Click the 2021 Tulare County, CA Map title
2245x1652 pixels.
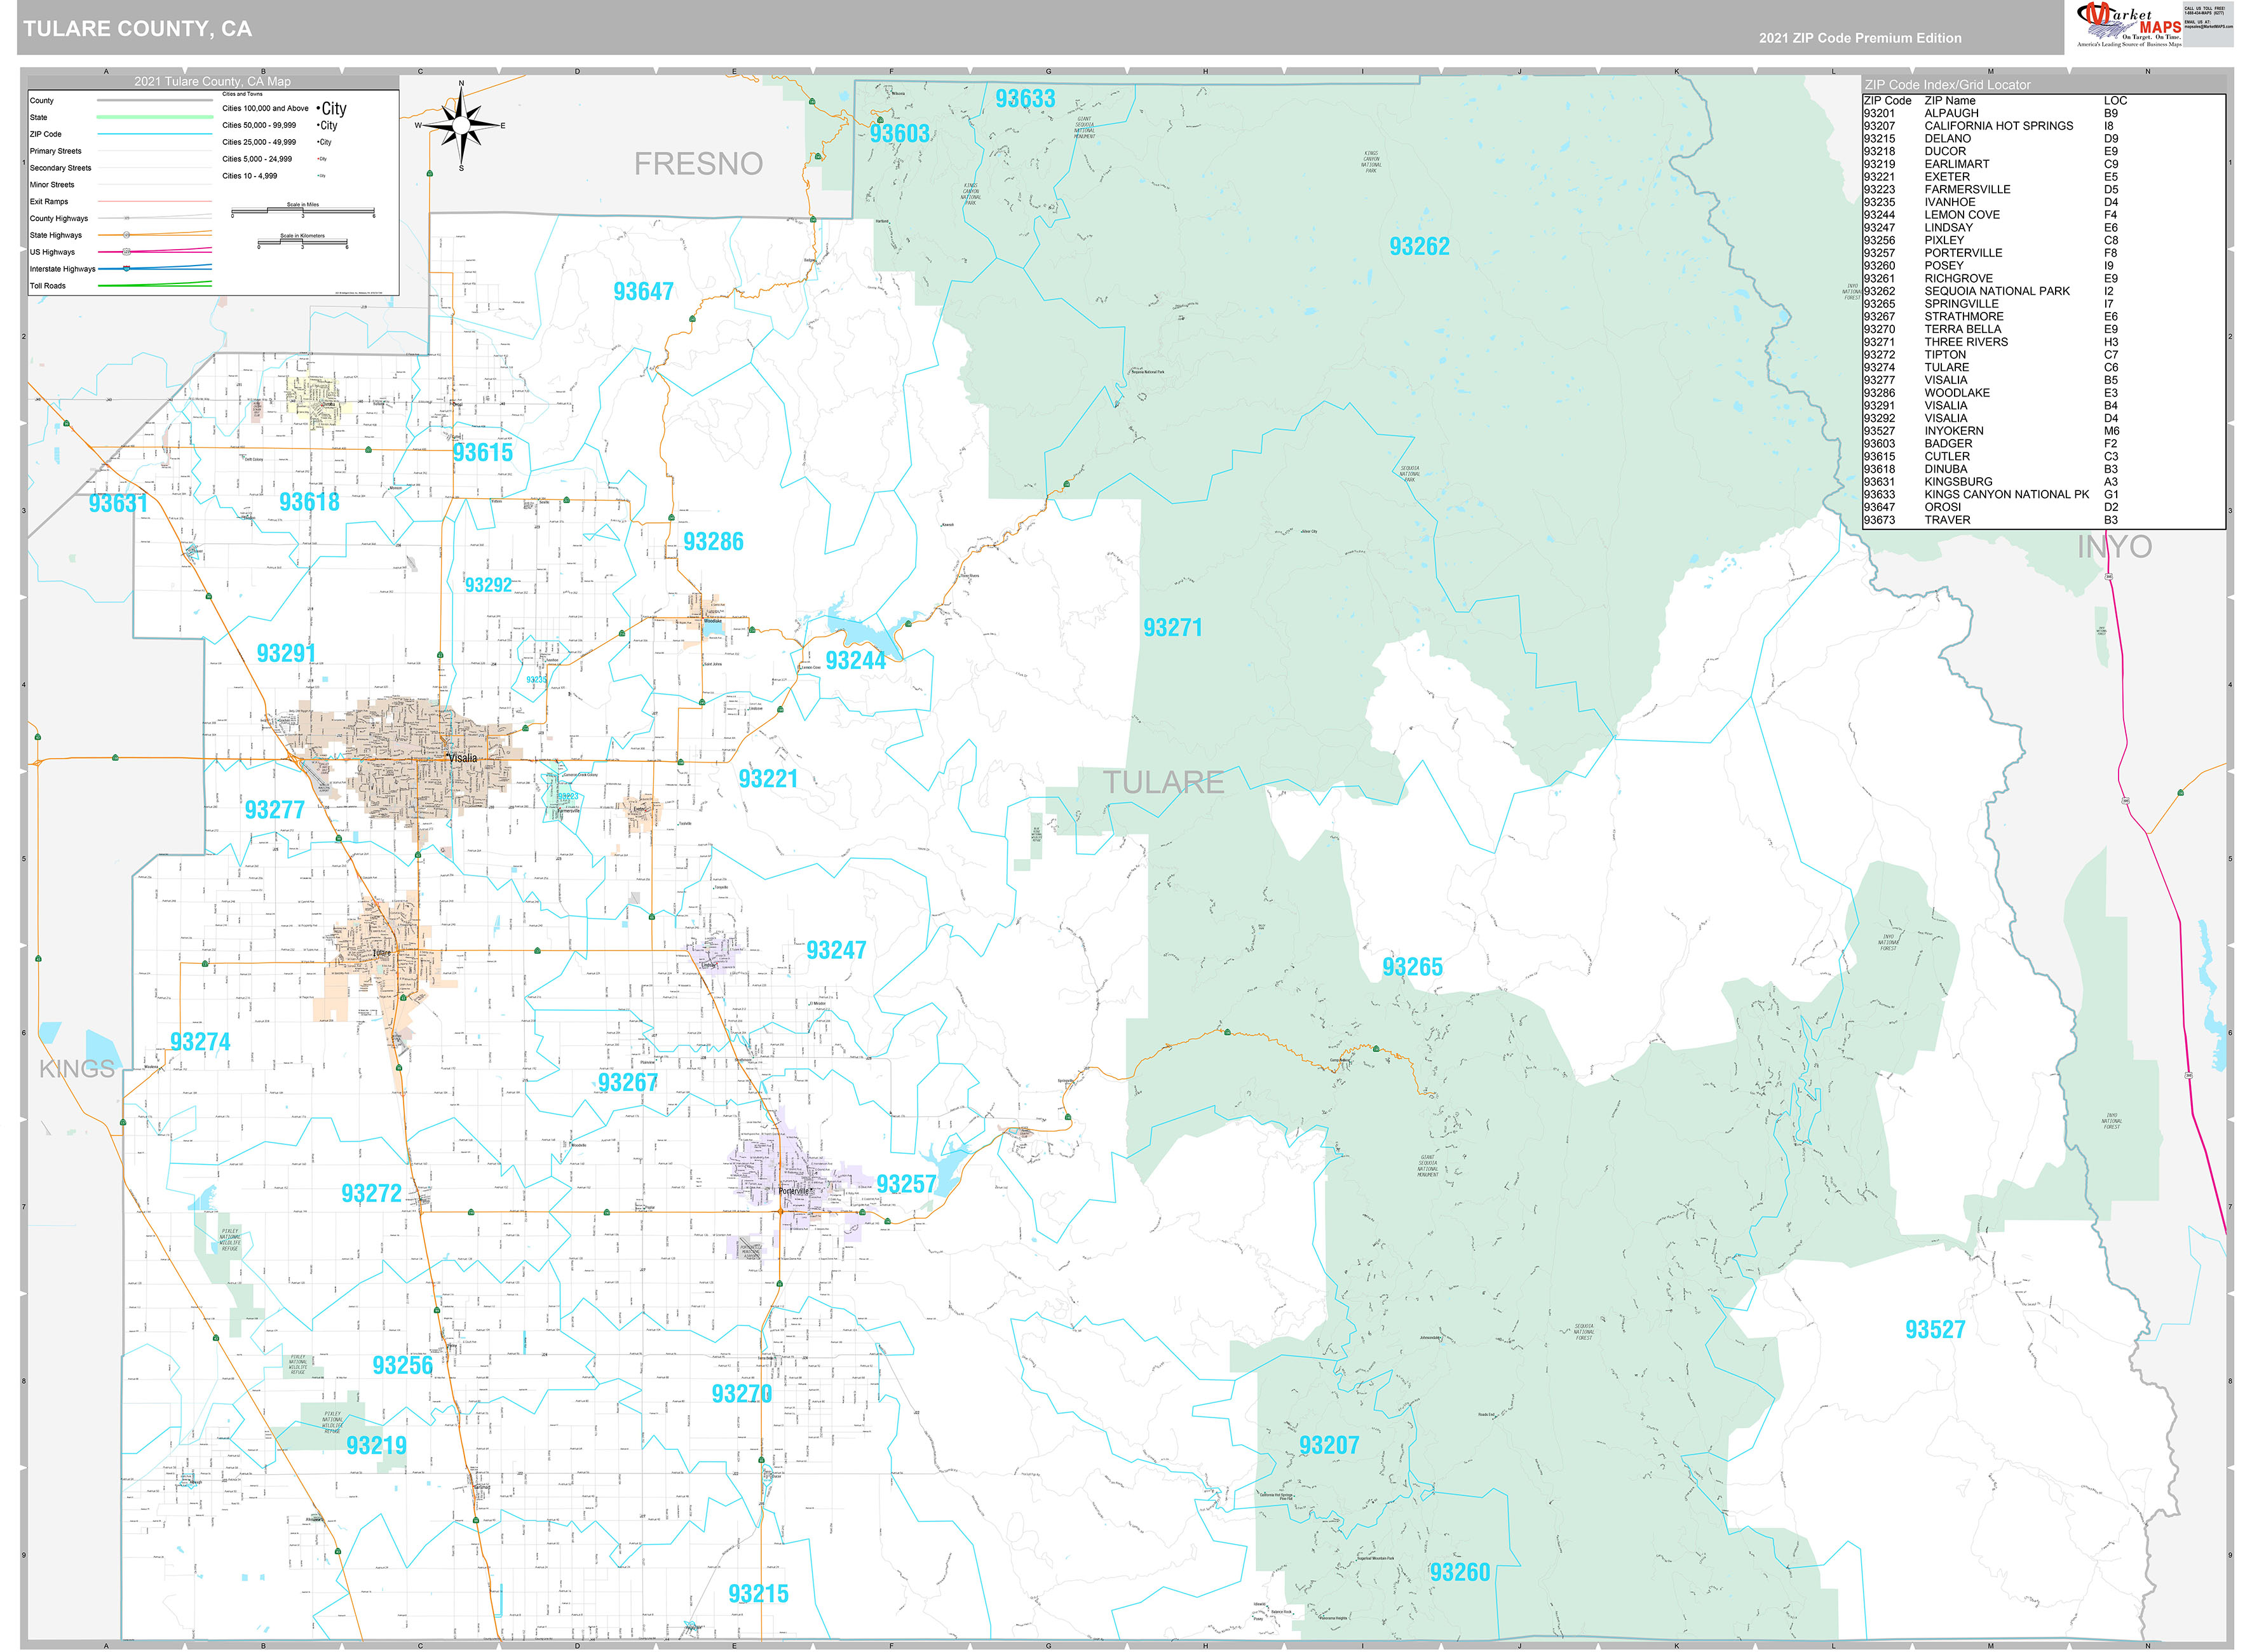click(x=212, y=81)
